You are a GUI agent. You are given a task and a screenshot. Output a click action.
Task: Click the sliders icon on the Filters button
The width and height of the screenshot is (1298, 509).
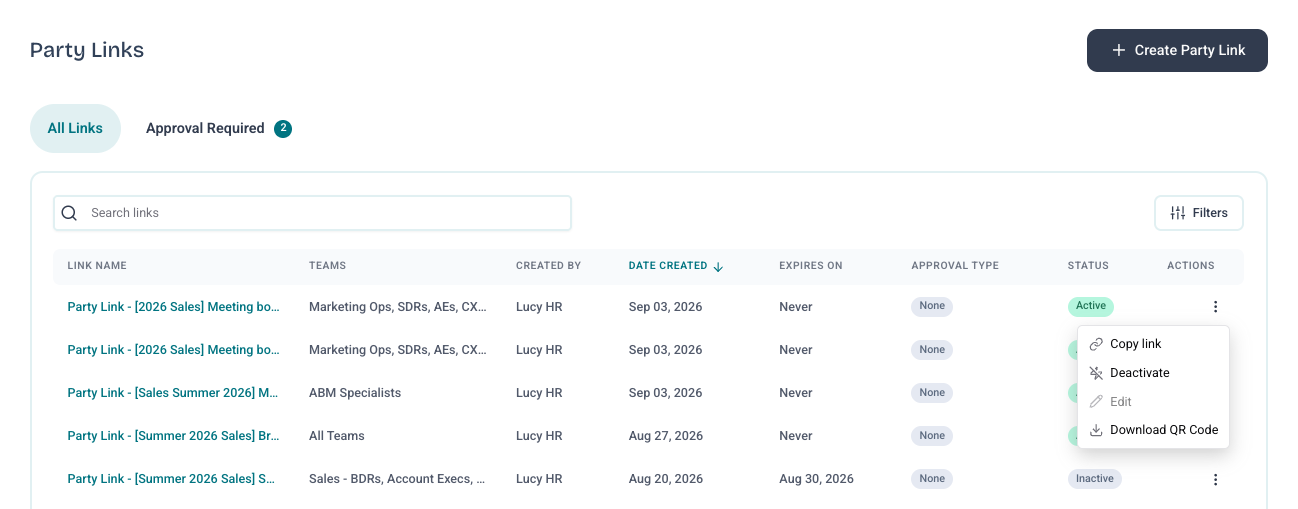[x=1178, y=213]
